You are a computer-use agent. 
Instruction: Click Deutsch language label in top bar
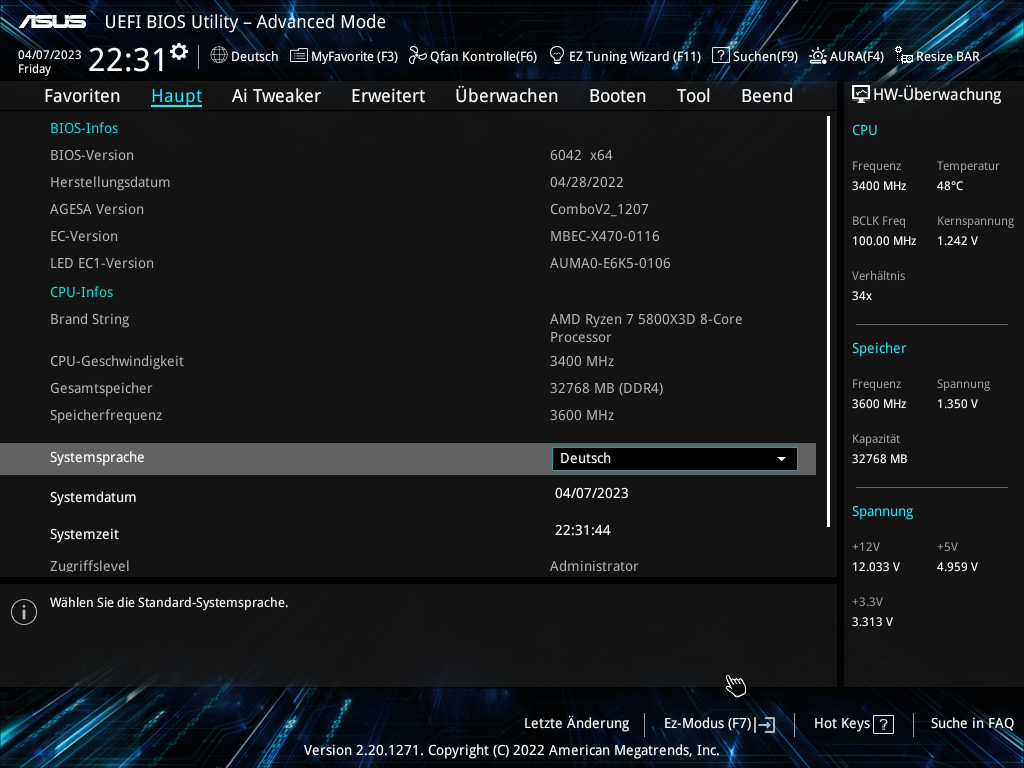[255, 56]
